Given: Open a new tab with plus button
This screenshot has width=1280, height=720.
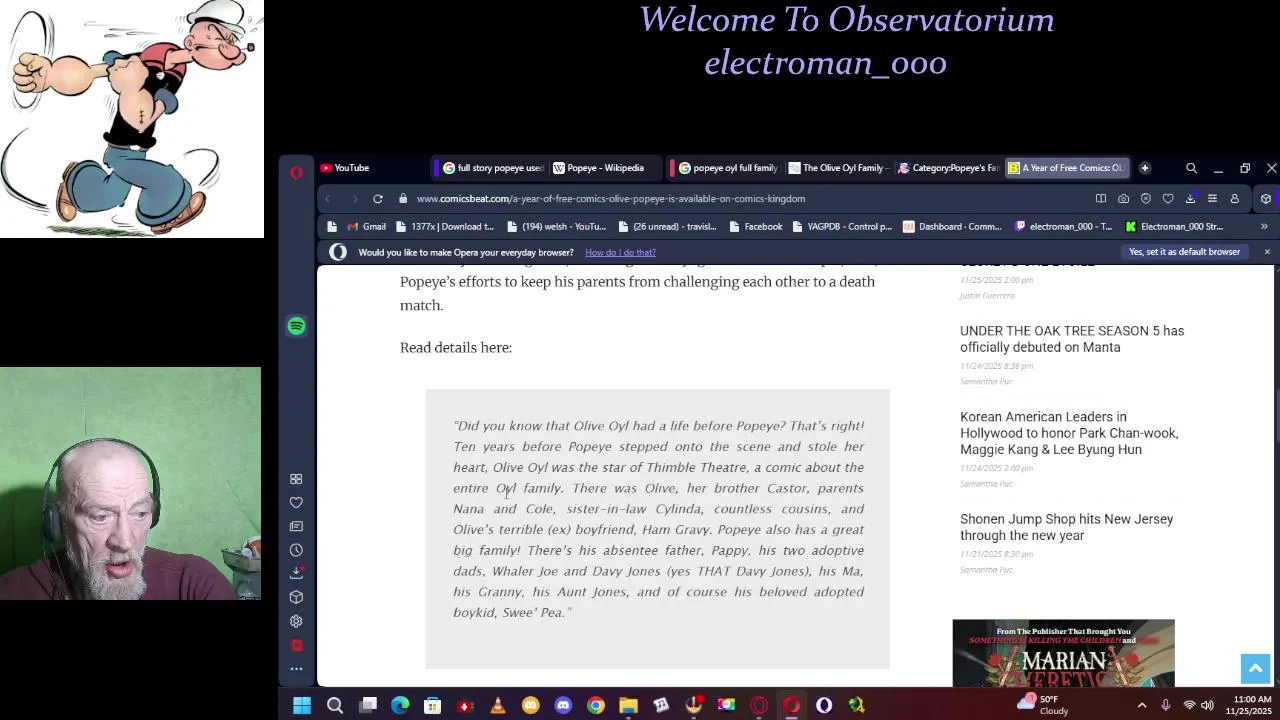Looking at the screenshot, I should coord(1145,168).
